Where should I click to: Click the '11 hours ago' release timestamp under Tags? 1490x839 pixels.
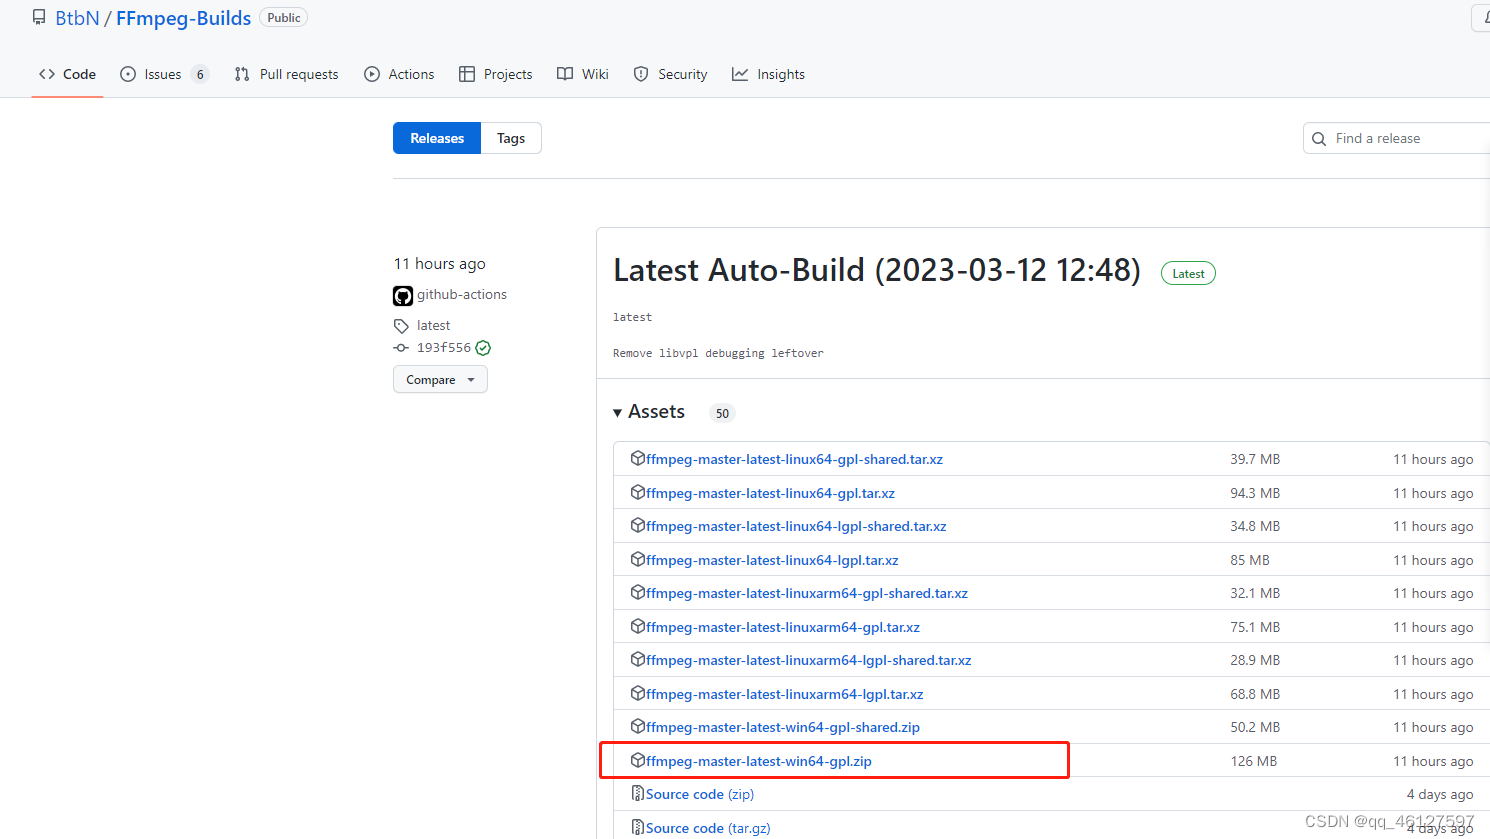[440, 264]
